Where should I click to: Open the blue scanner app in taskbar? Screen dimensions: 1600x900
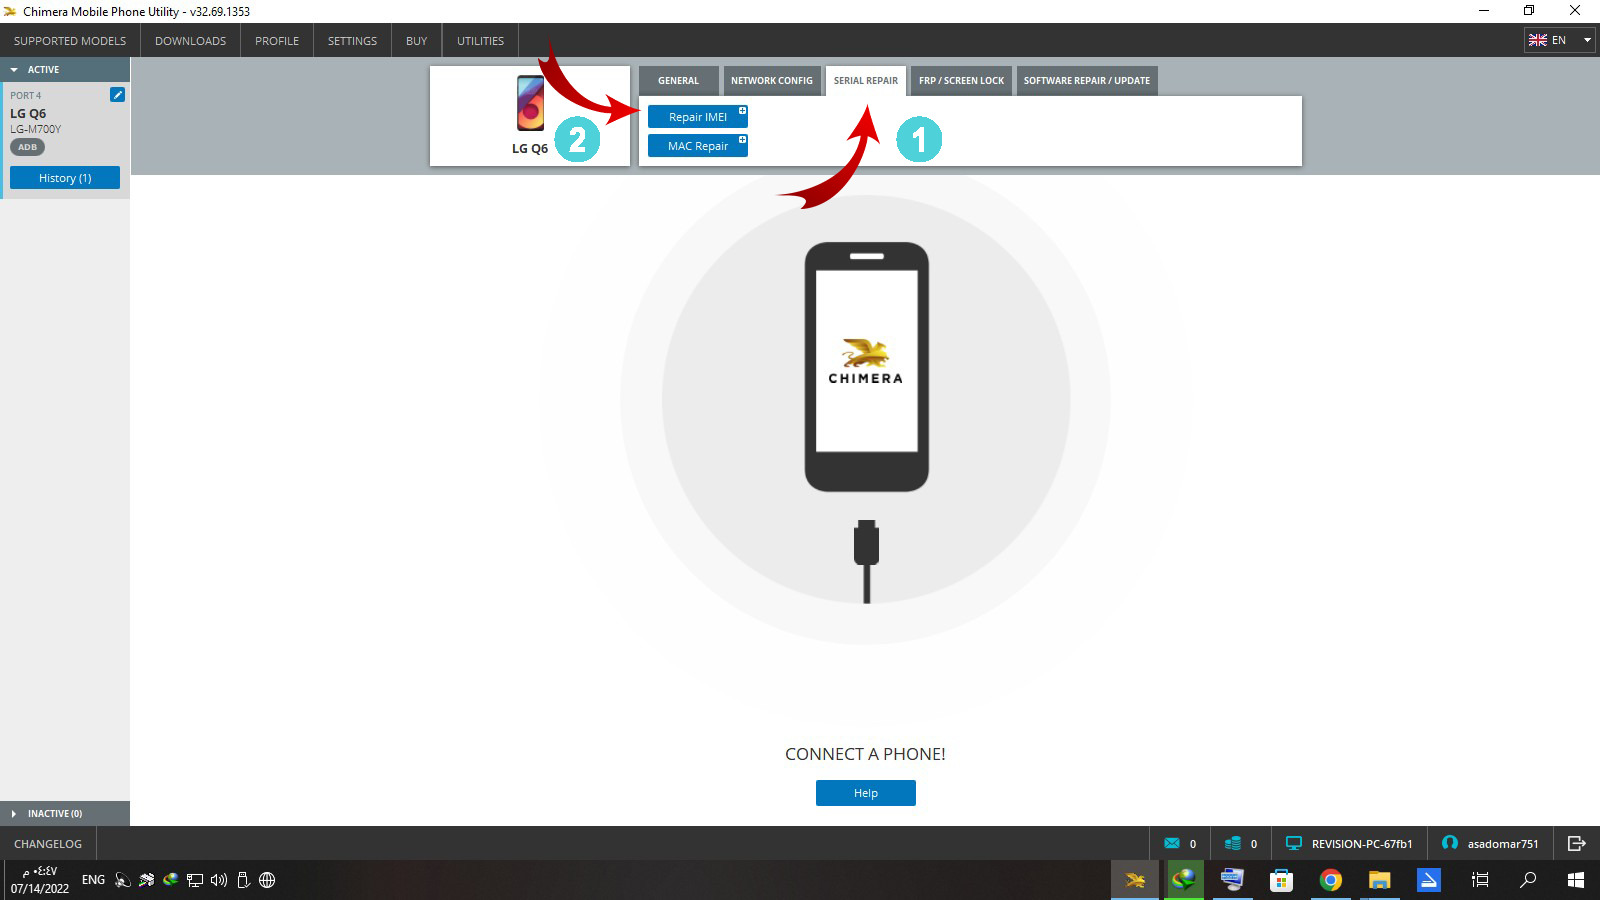1428,880
